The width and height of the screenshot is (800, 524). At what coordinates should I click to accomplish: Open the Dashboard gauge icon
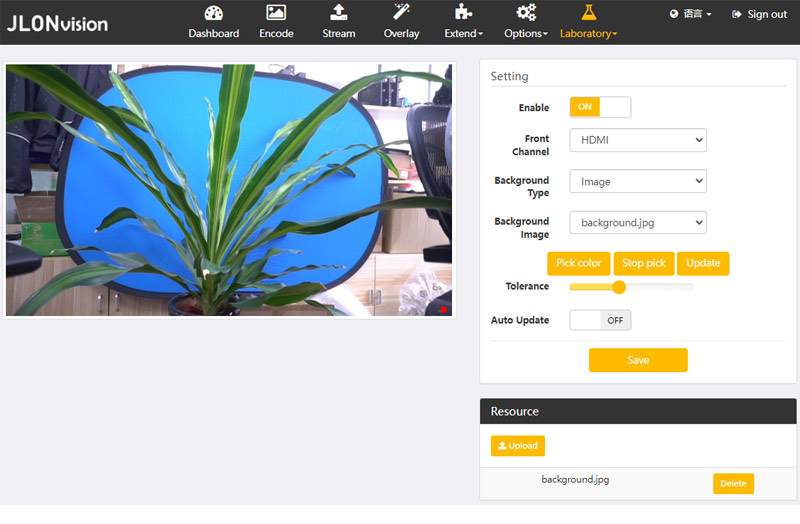[x=214, y=13]
